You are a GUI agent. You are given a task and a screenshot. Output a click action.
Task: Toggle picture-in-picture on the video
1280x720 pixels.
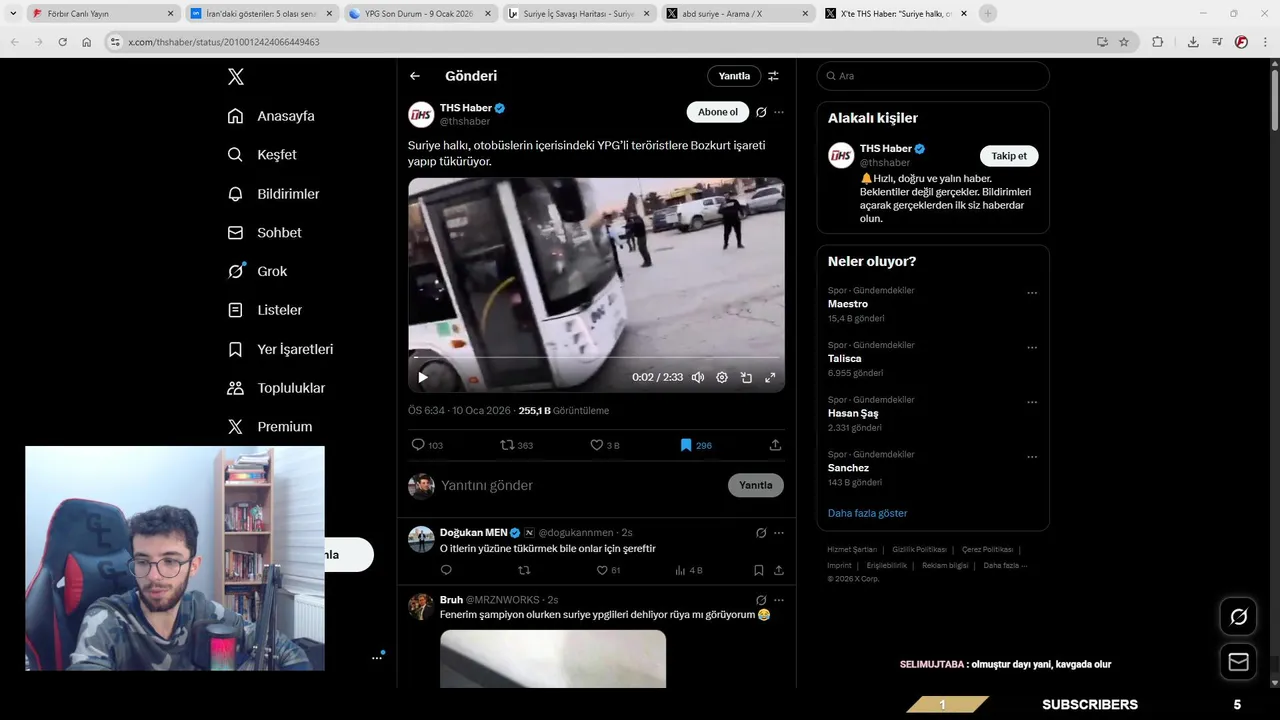point(746,377)
